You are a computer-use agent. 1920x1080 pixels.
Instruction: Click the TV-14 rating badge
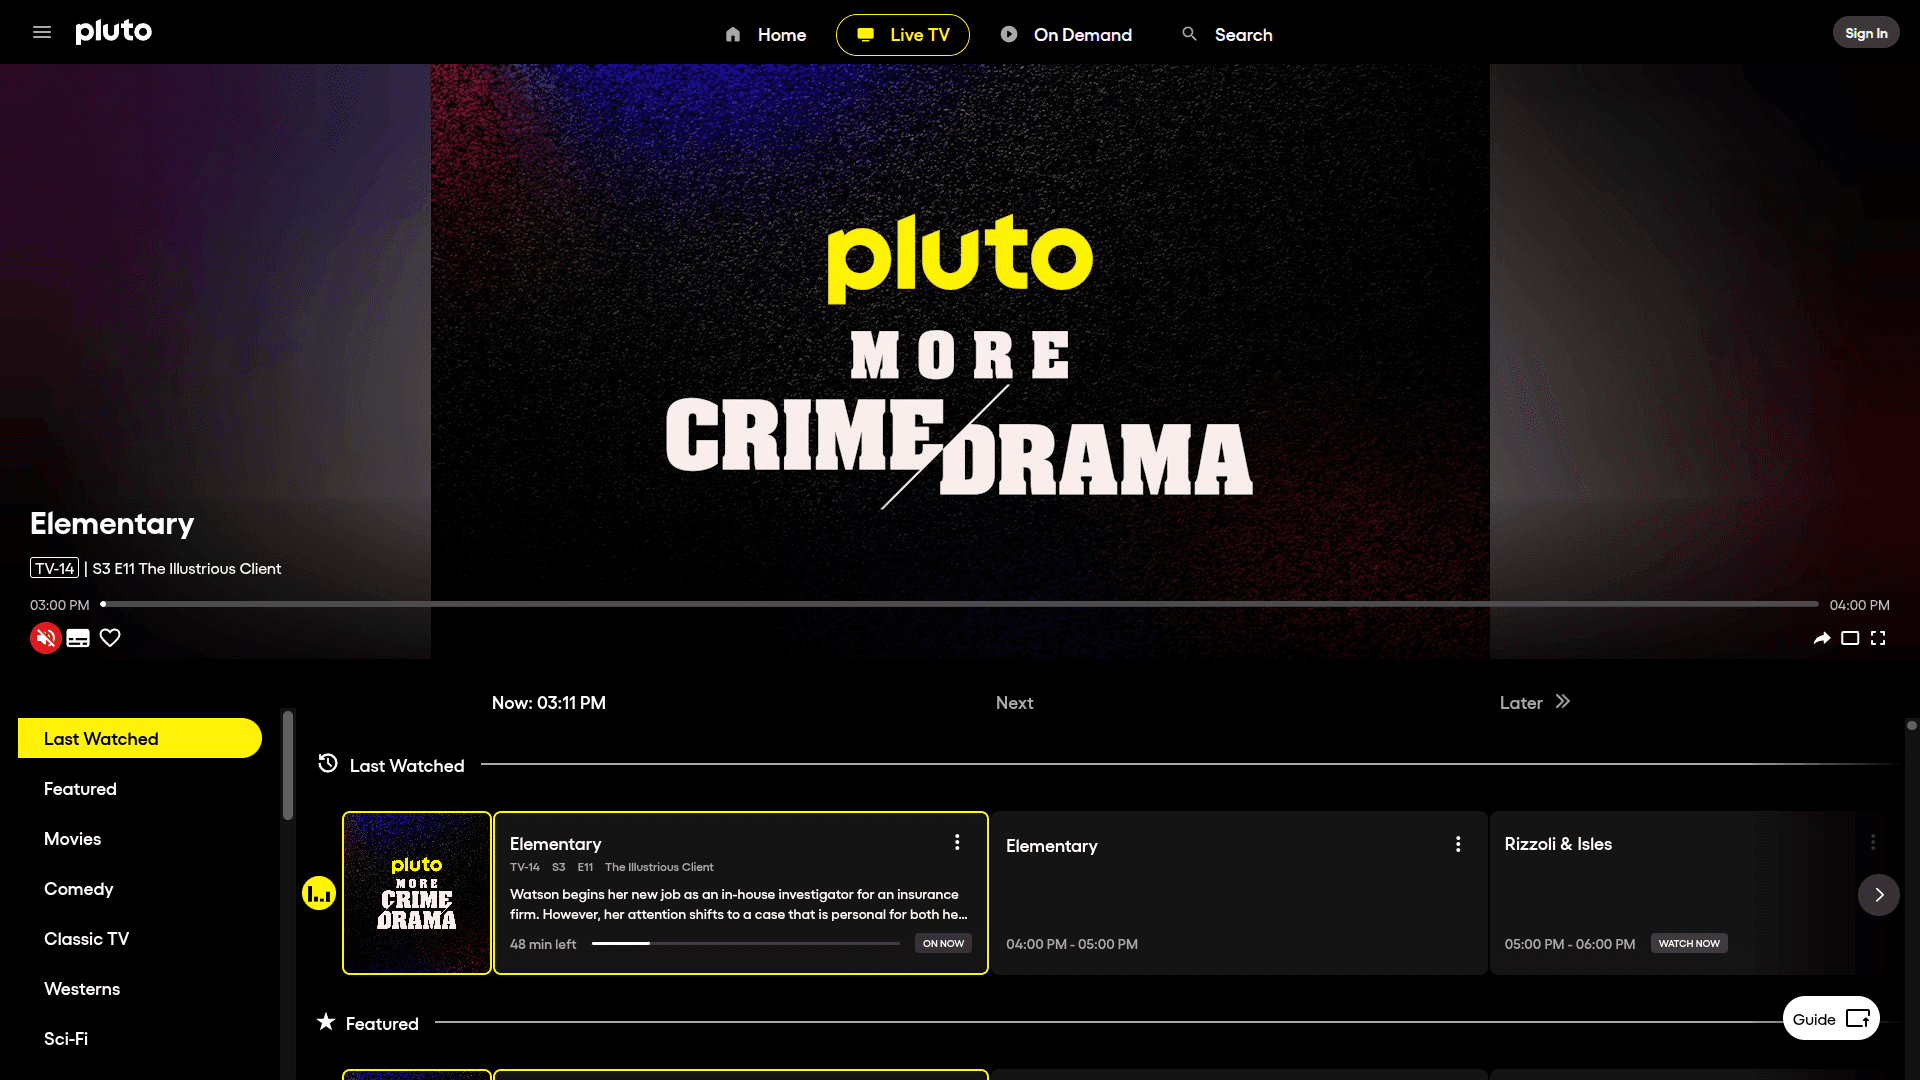coord(54,568)
